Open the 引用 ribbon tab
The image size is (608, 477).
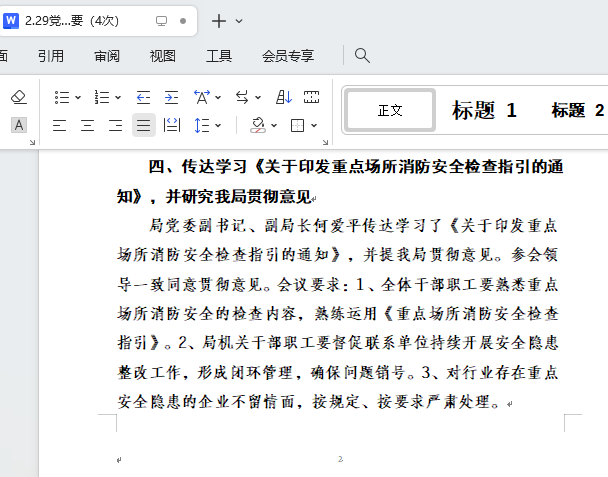[51, 56]
